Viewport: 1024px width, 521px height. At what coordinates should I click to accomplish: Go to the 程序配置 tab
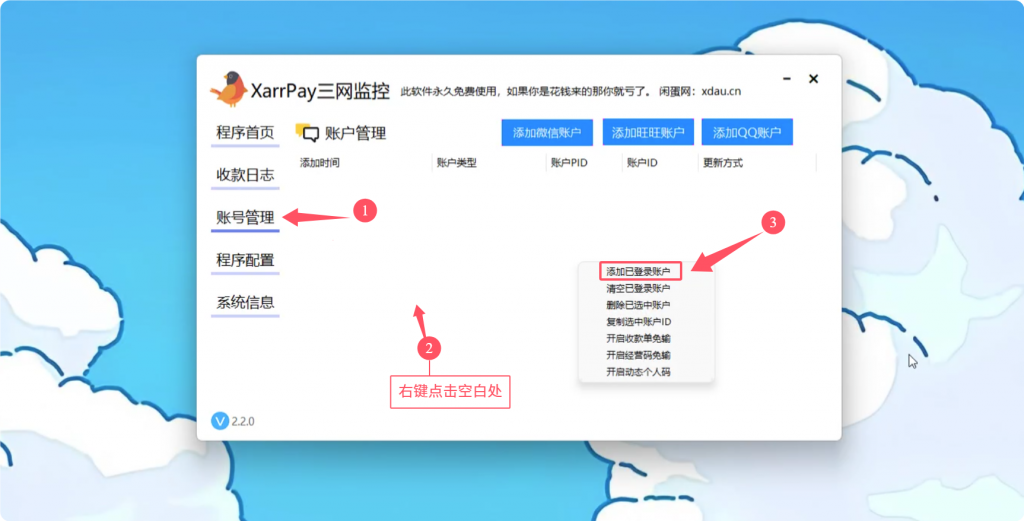(x=245, y=260)
